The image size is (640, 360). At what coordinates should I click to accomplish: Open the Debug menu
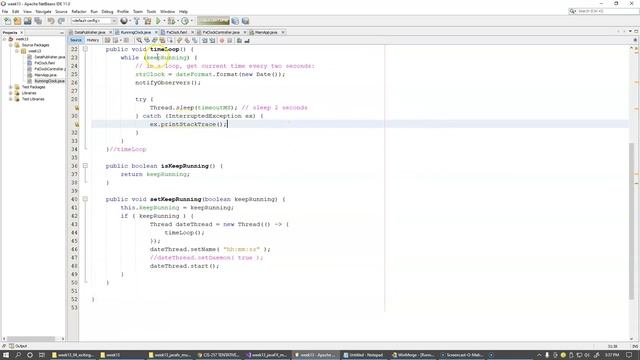pos(107,11)
